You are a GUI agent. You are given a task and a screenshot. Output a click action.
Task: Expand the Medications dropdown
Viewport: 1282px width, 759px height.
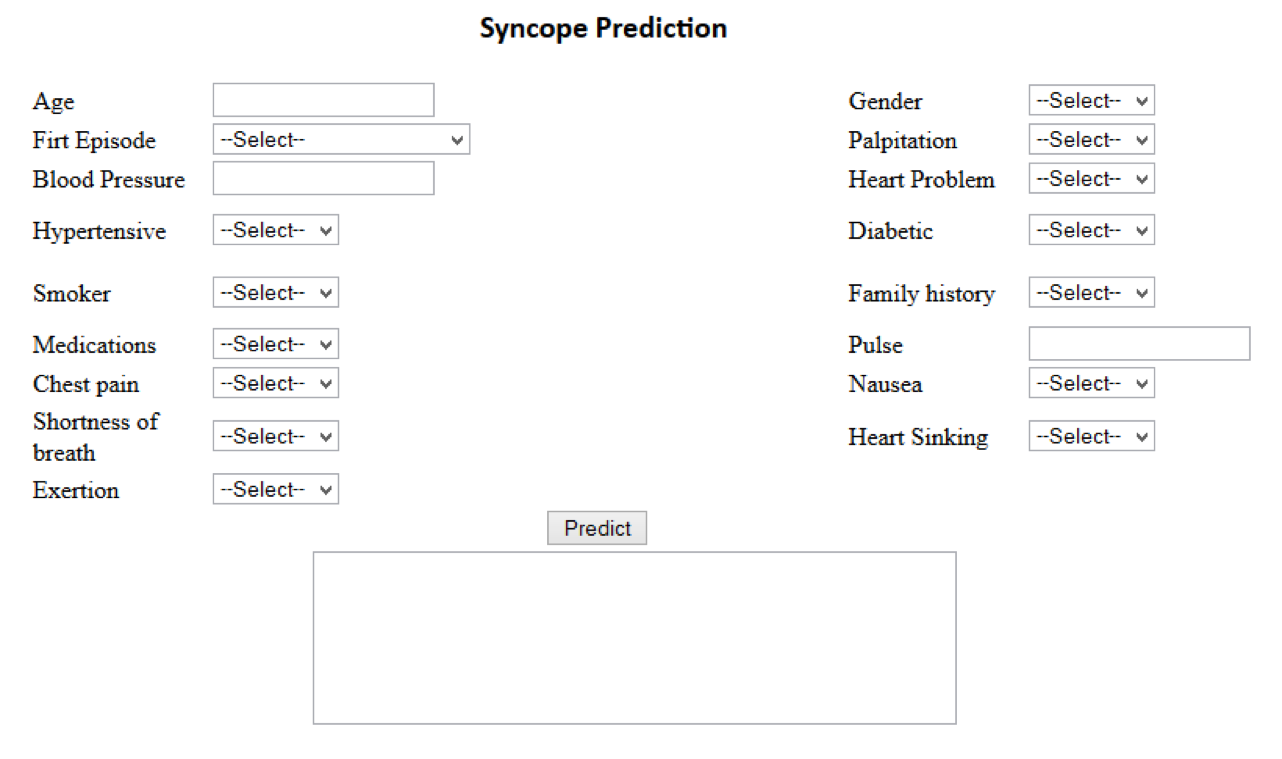coord(275,345)
